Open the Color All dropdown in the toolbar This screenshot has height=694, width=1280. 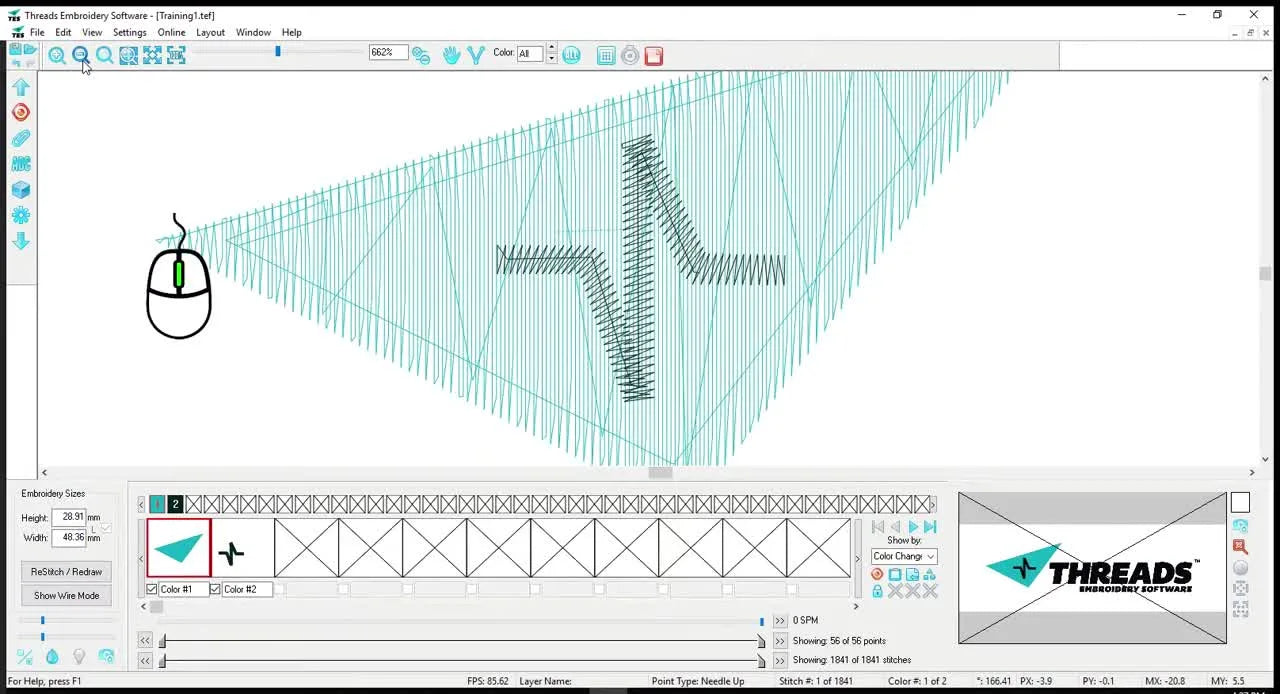(530, 53)
